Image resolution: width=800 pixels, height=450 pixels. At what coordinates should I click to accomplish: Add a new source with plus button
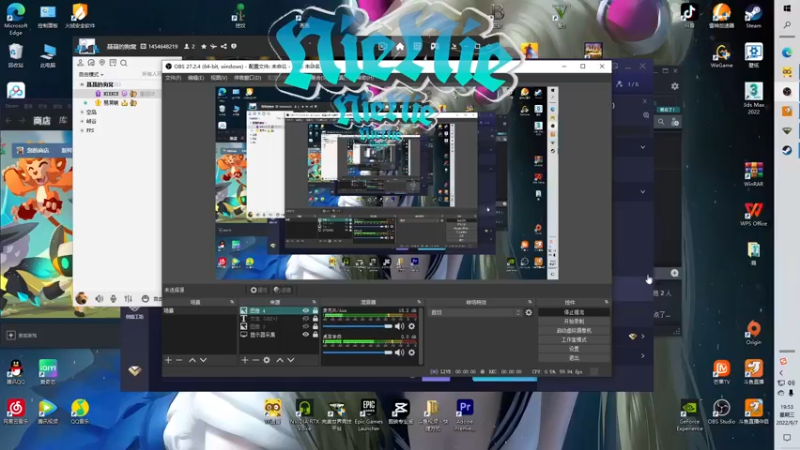[244, 360]
